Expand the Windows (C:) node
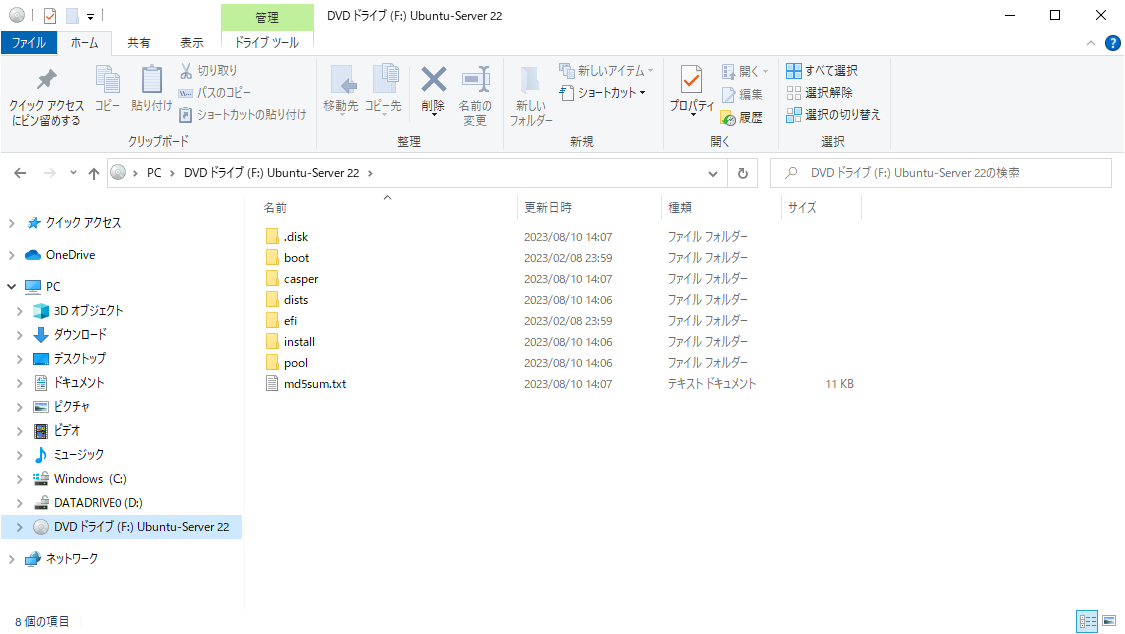This screenshot has height=634, width=1125. point(20,478)
